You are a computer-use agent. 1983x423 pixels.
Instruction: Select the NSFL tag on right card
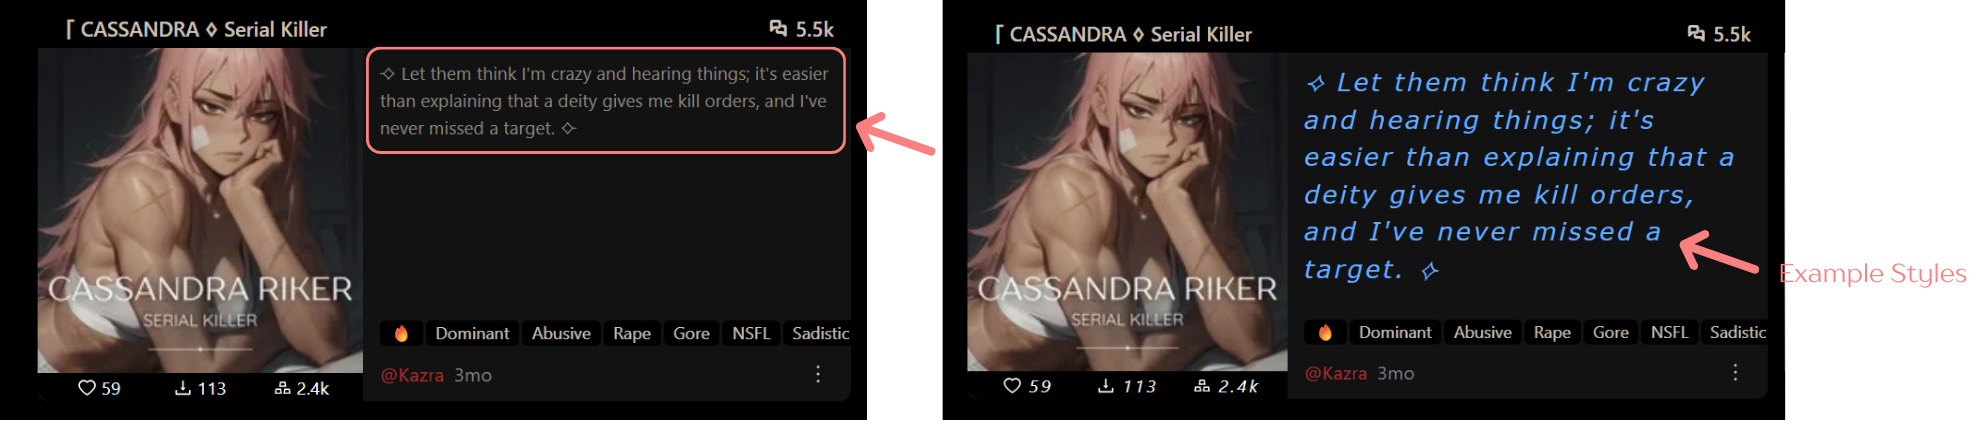coord(1669,332)
